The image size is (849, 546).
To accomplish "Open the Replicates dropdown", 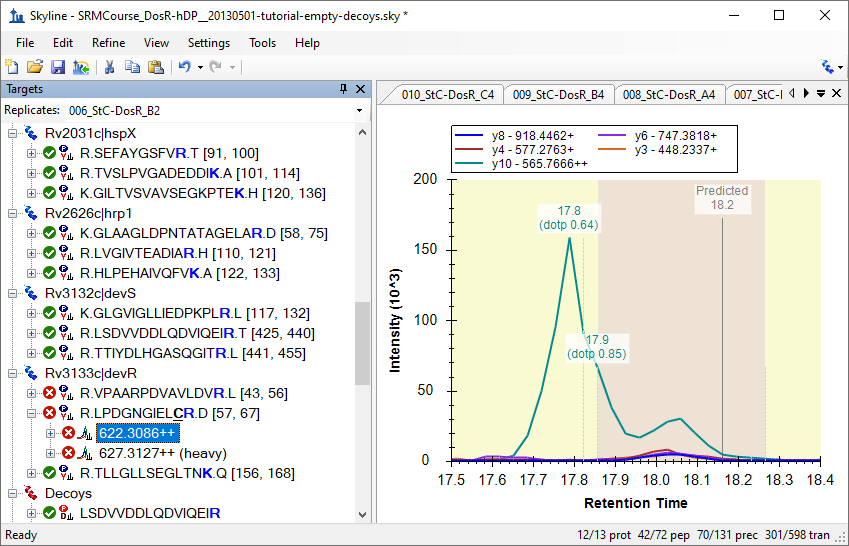I will pyautogui.click(x=359, y=110).
